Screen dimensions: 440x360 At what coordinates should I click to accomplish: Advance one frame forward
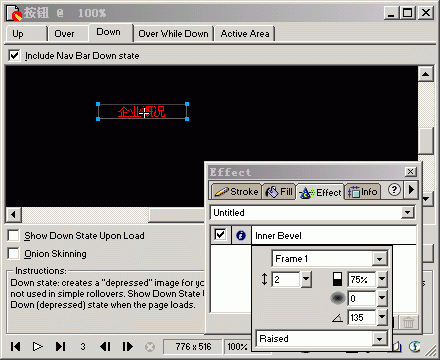click(x=128, y=347)
